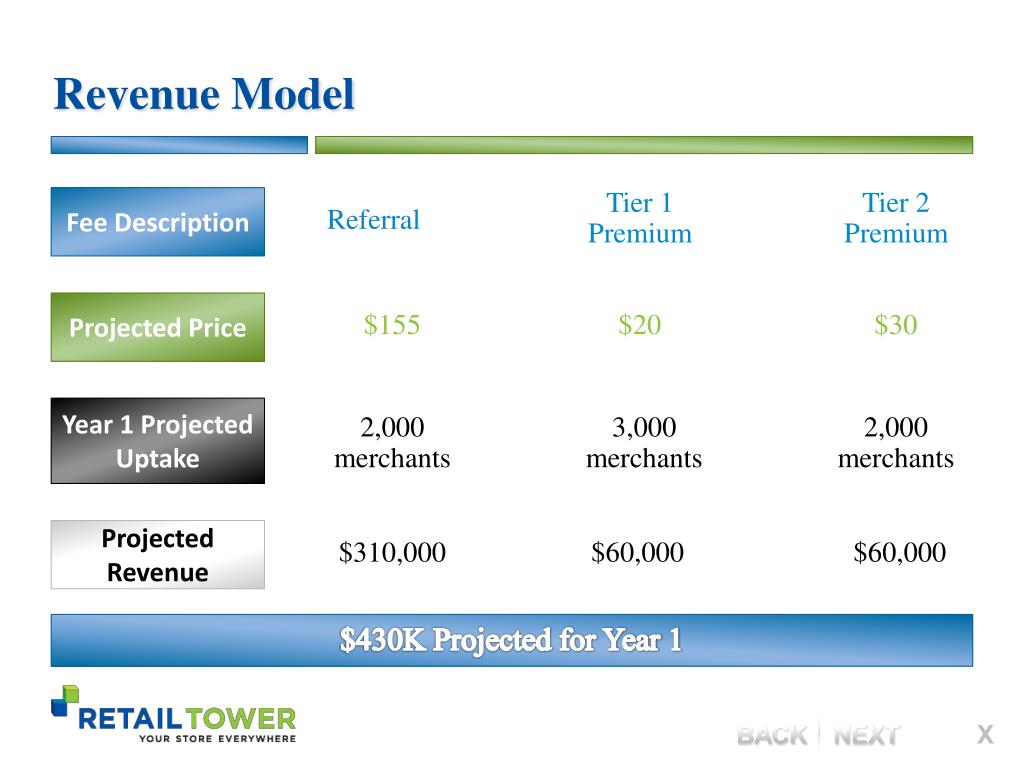Select the Revenue Model slide title
Screen dimensions: 1024x768
coord(204,95)
